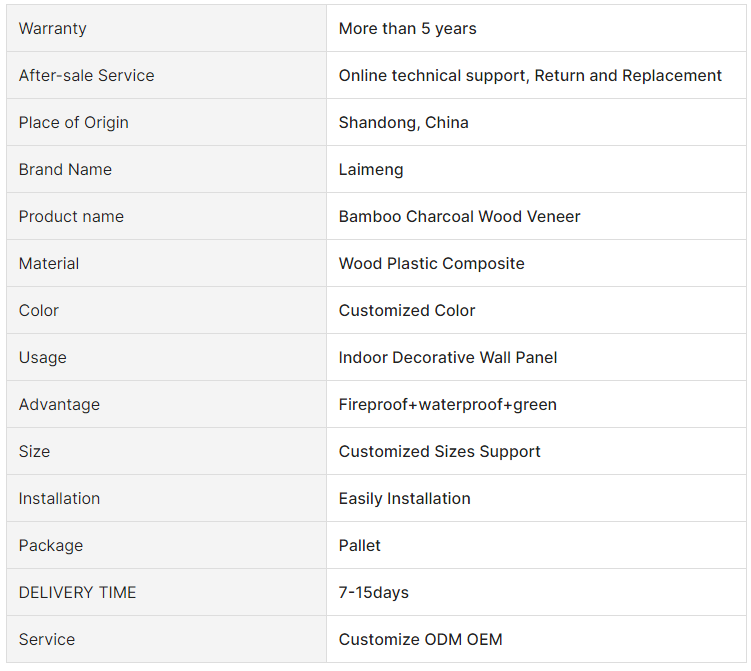Select the 'Wood Plastic Composite' material value

pyautogui.click(x=431, y=264)
